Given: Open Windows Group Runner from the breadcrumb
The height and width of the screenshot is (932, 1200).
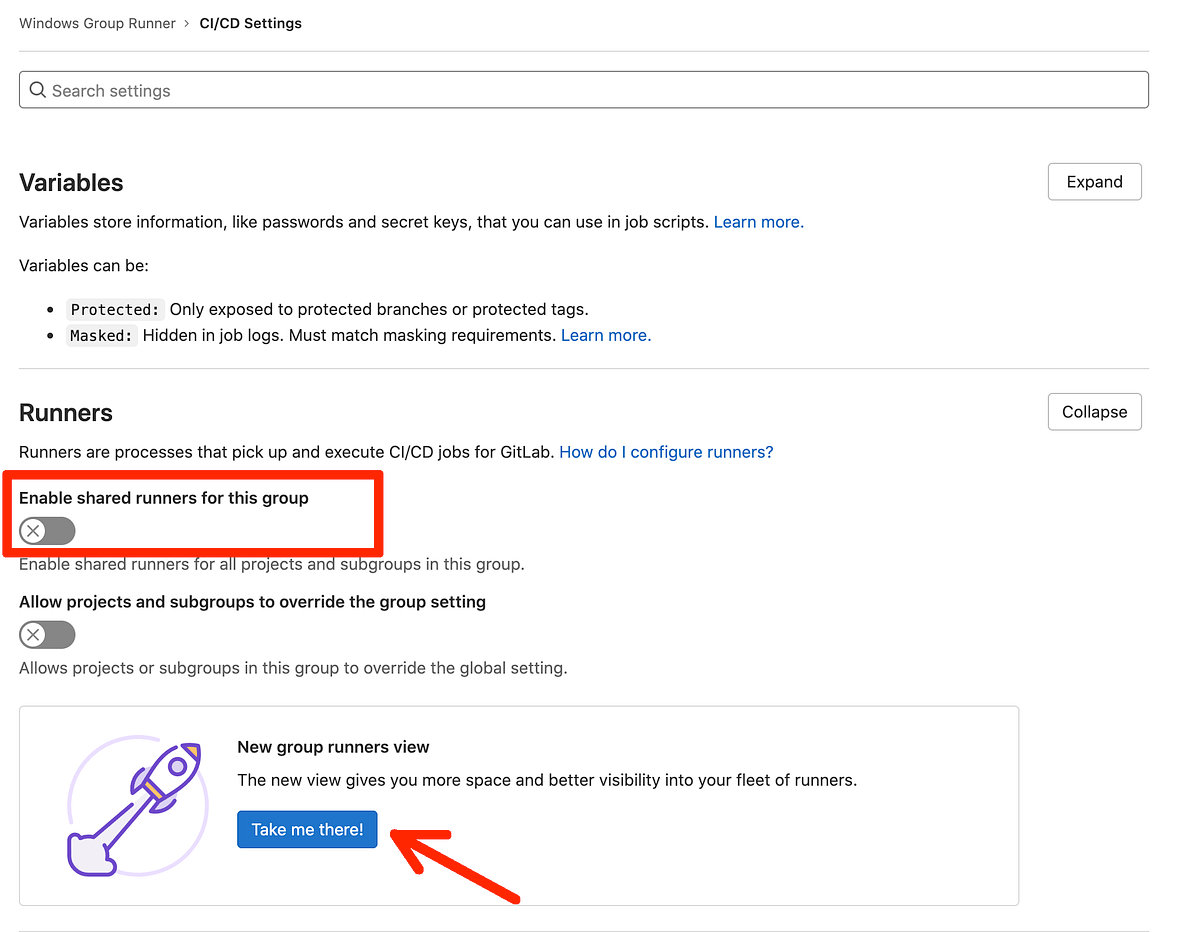Looking at the screenshot, I should tap(96, 23).
